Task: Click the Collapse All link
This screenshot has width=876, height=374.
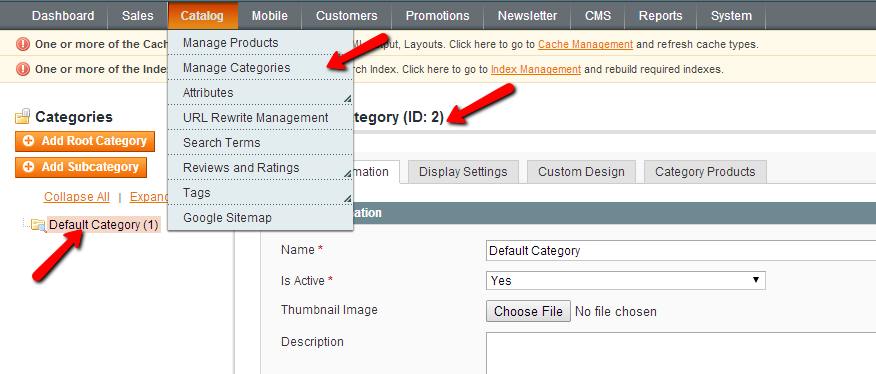Action: pos(77,197)
